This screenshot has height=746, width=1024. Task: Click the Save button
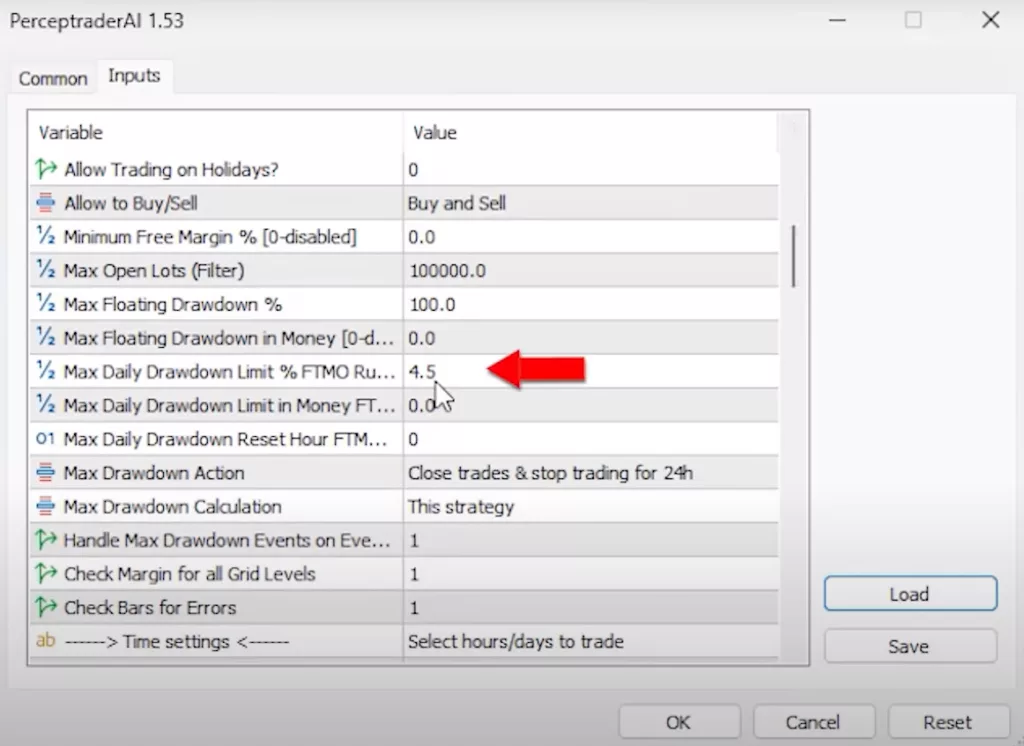(909, 646)
